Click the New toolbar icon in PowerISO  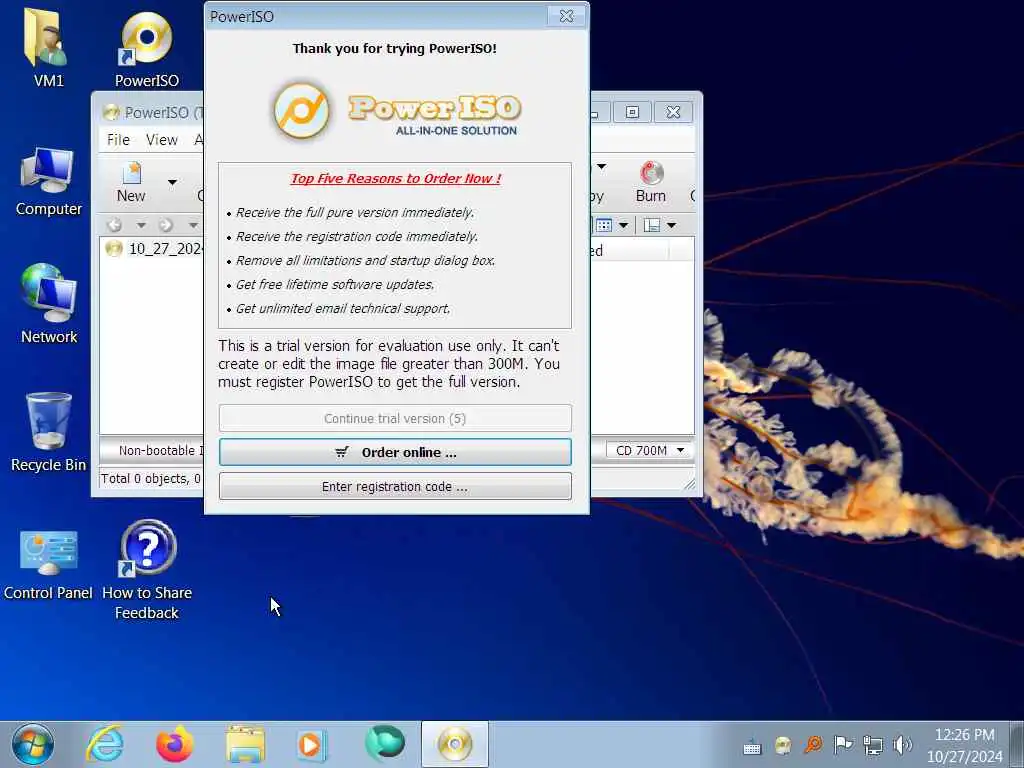(131, 183)
